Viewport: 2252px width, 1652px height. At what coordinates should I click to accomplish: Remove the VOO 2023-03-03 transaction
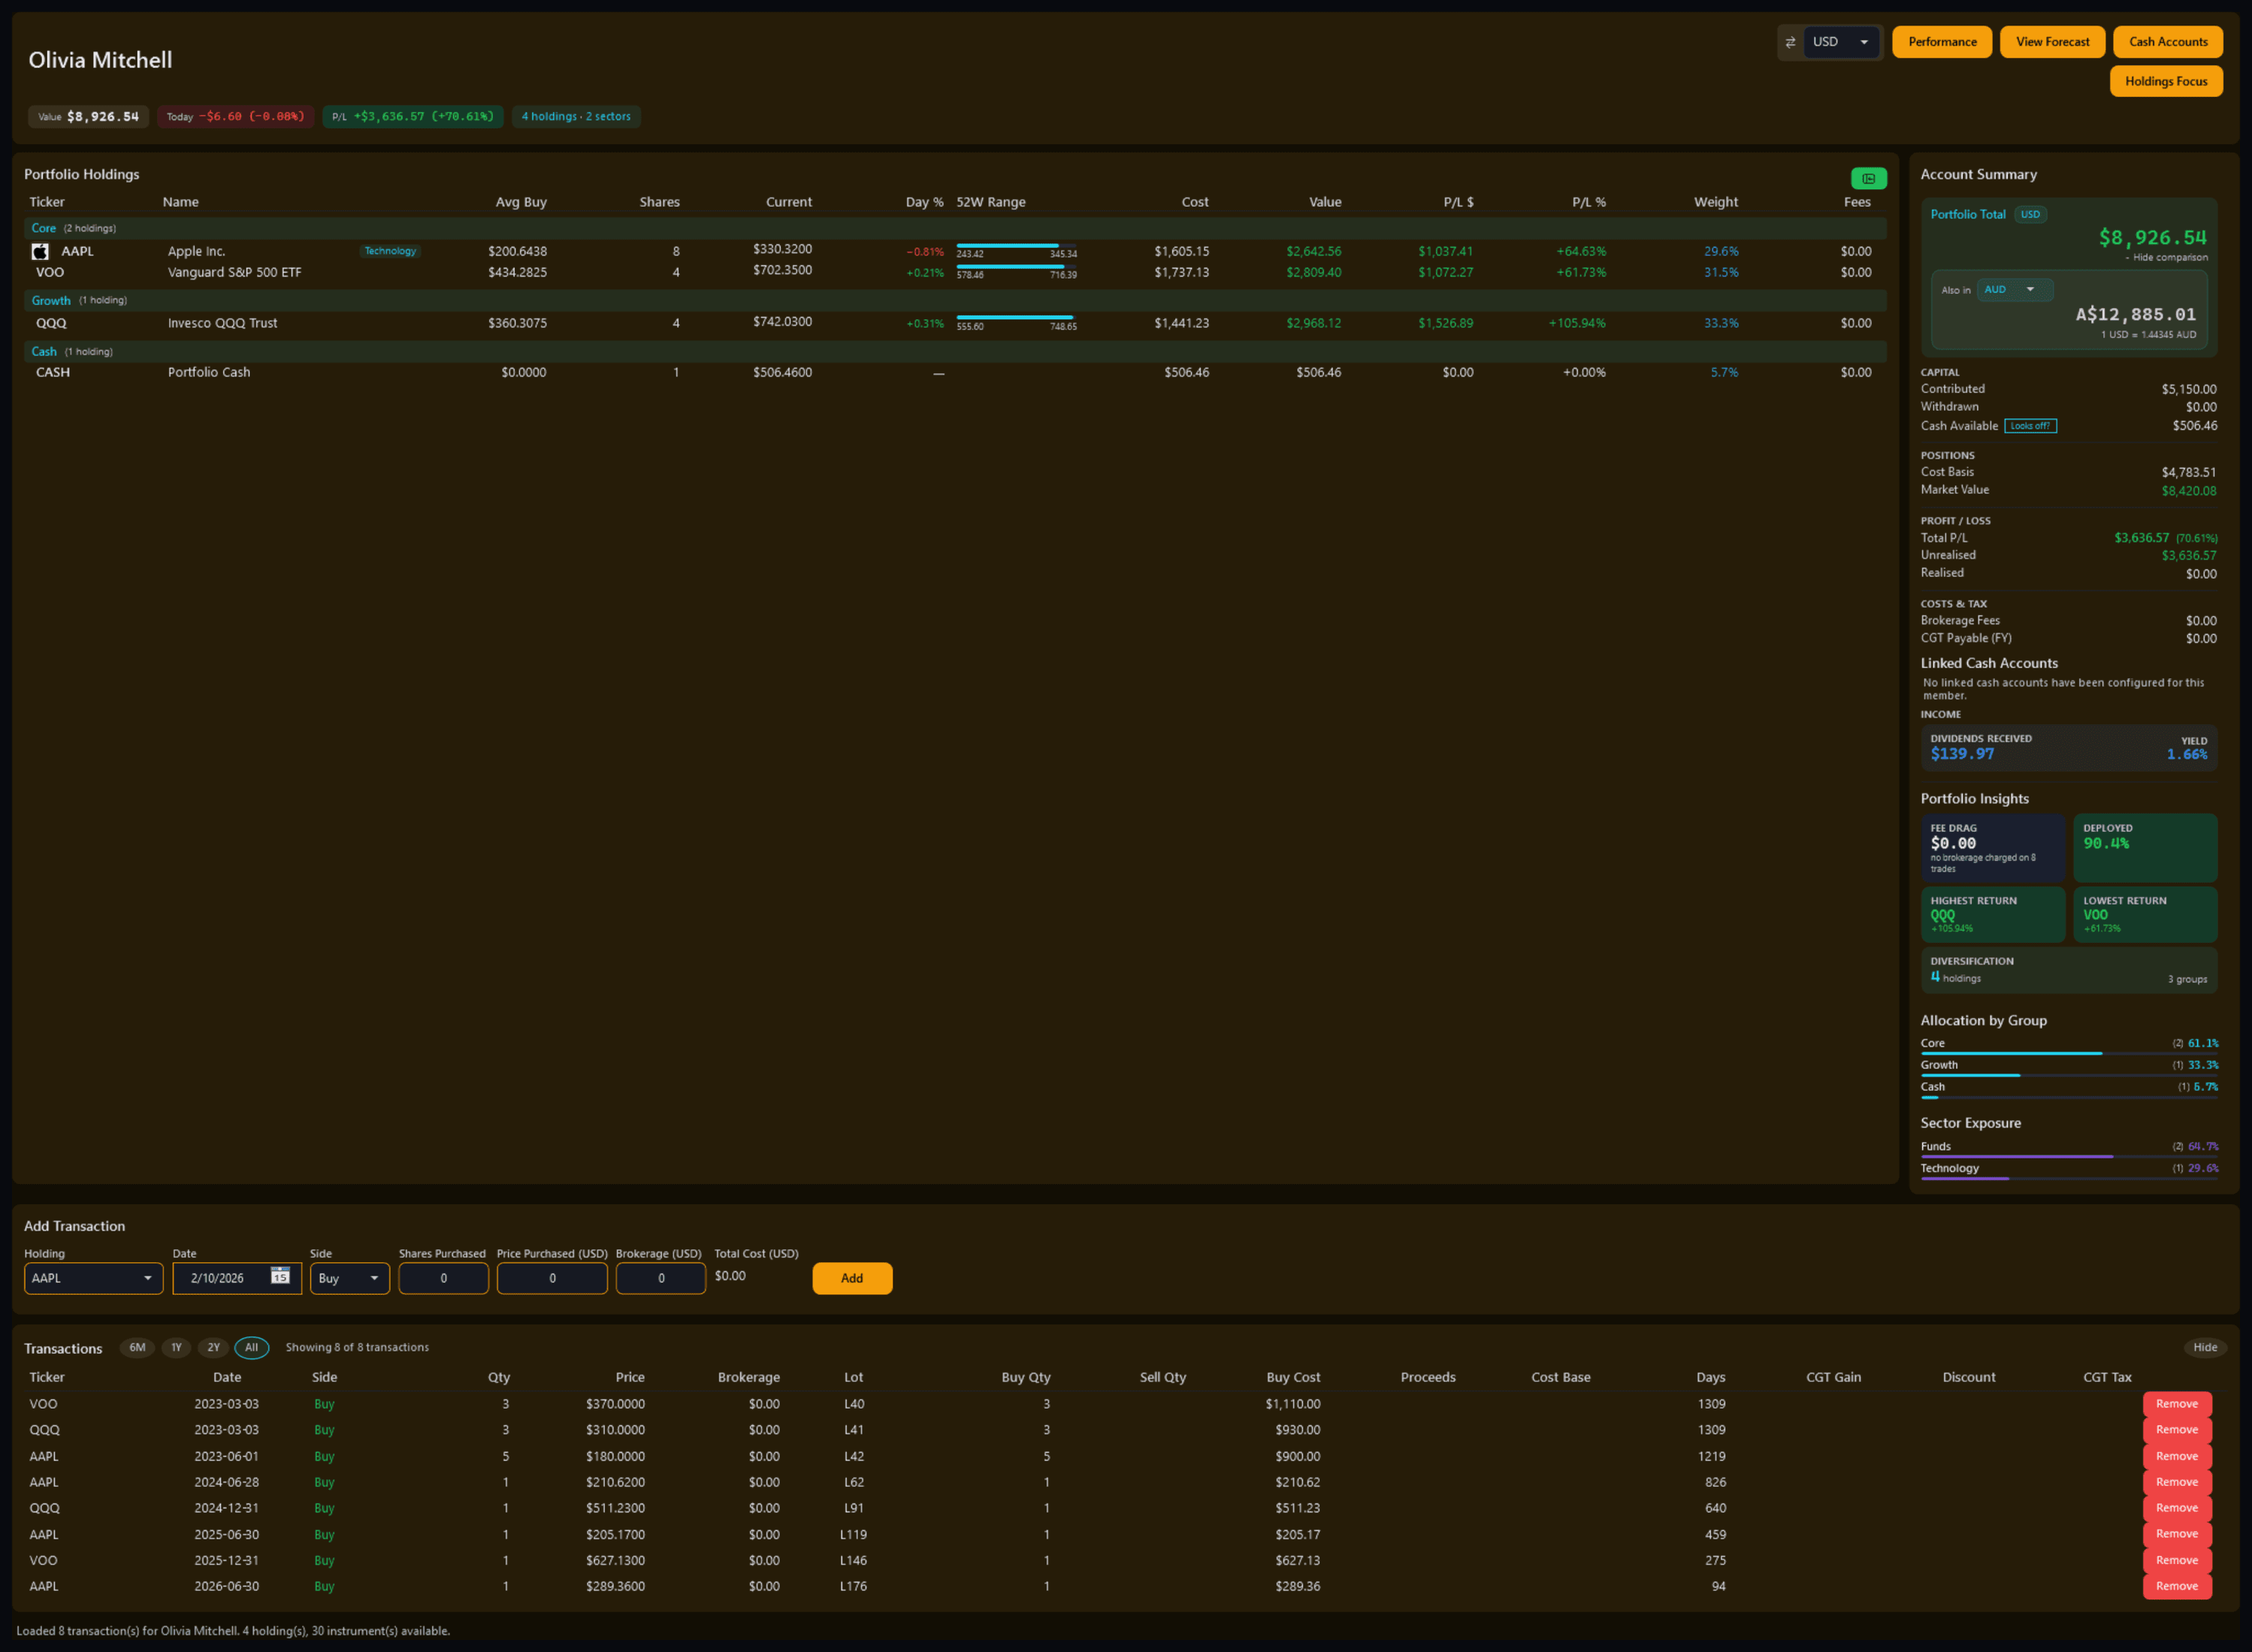tap(2176, 1404)
